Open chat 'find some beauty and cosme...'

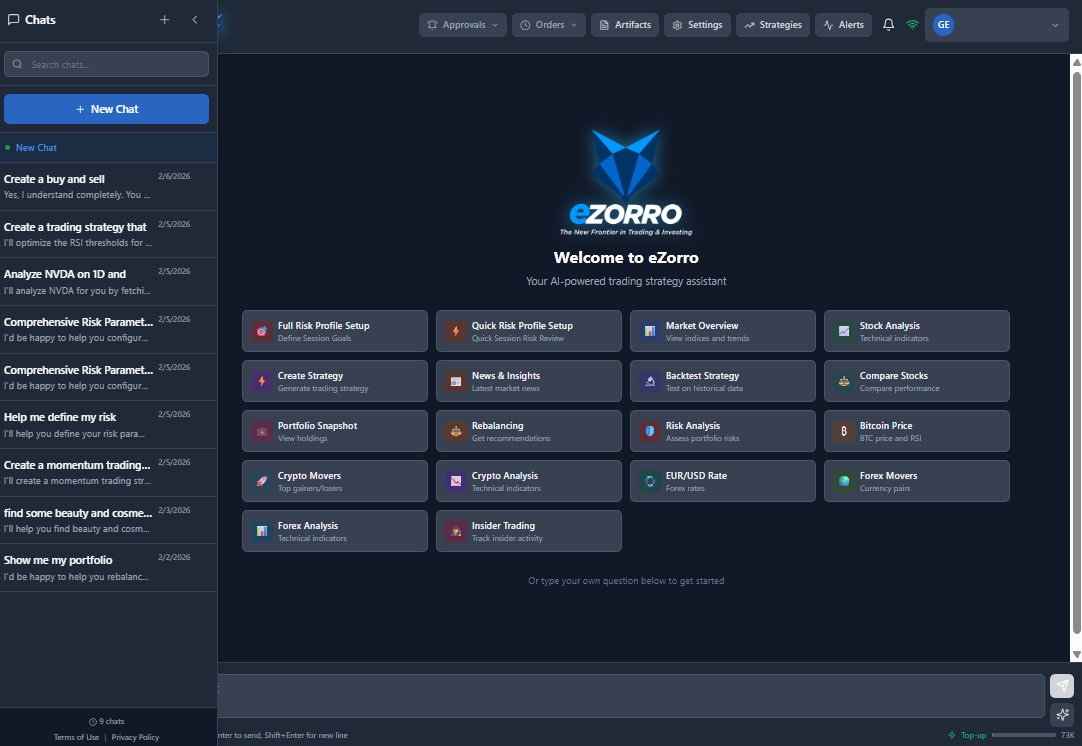pos(108,520)
